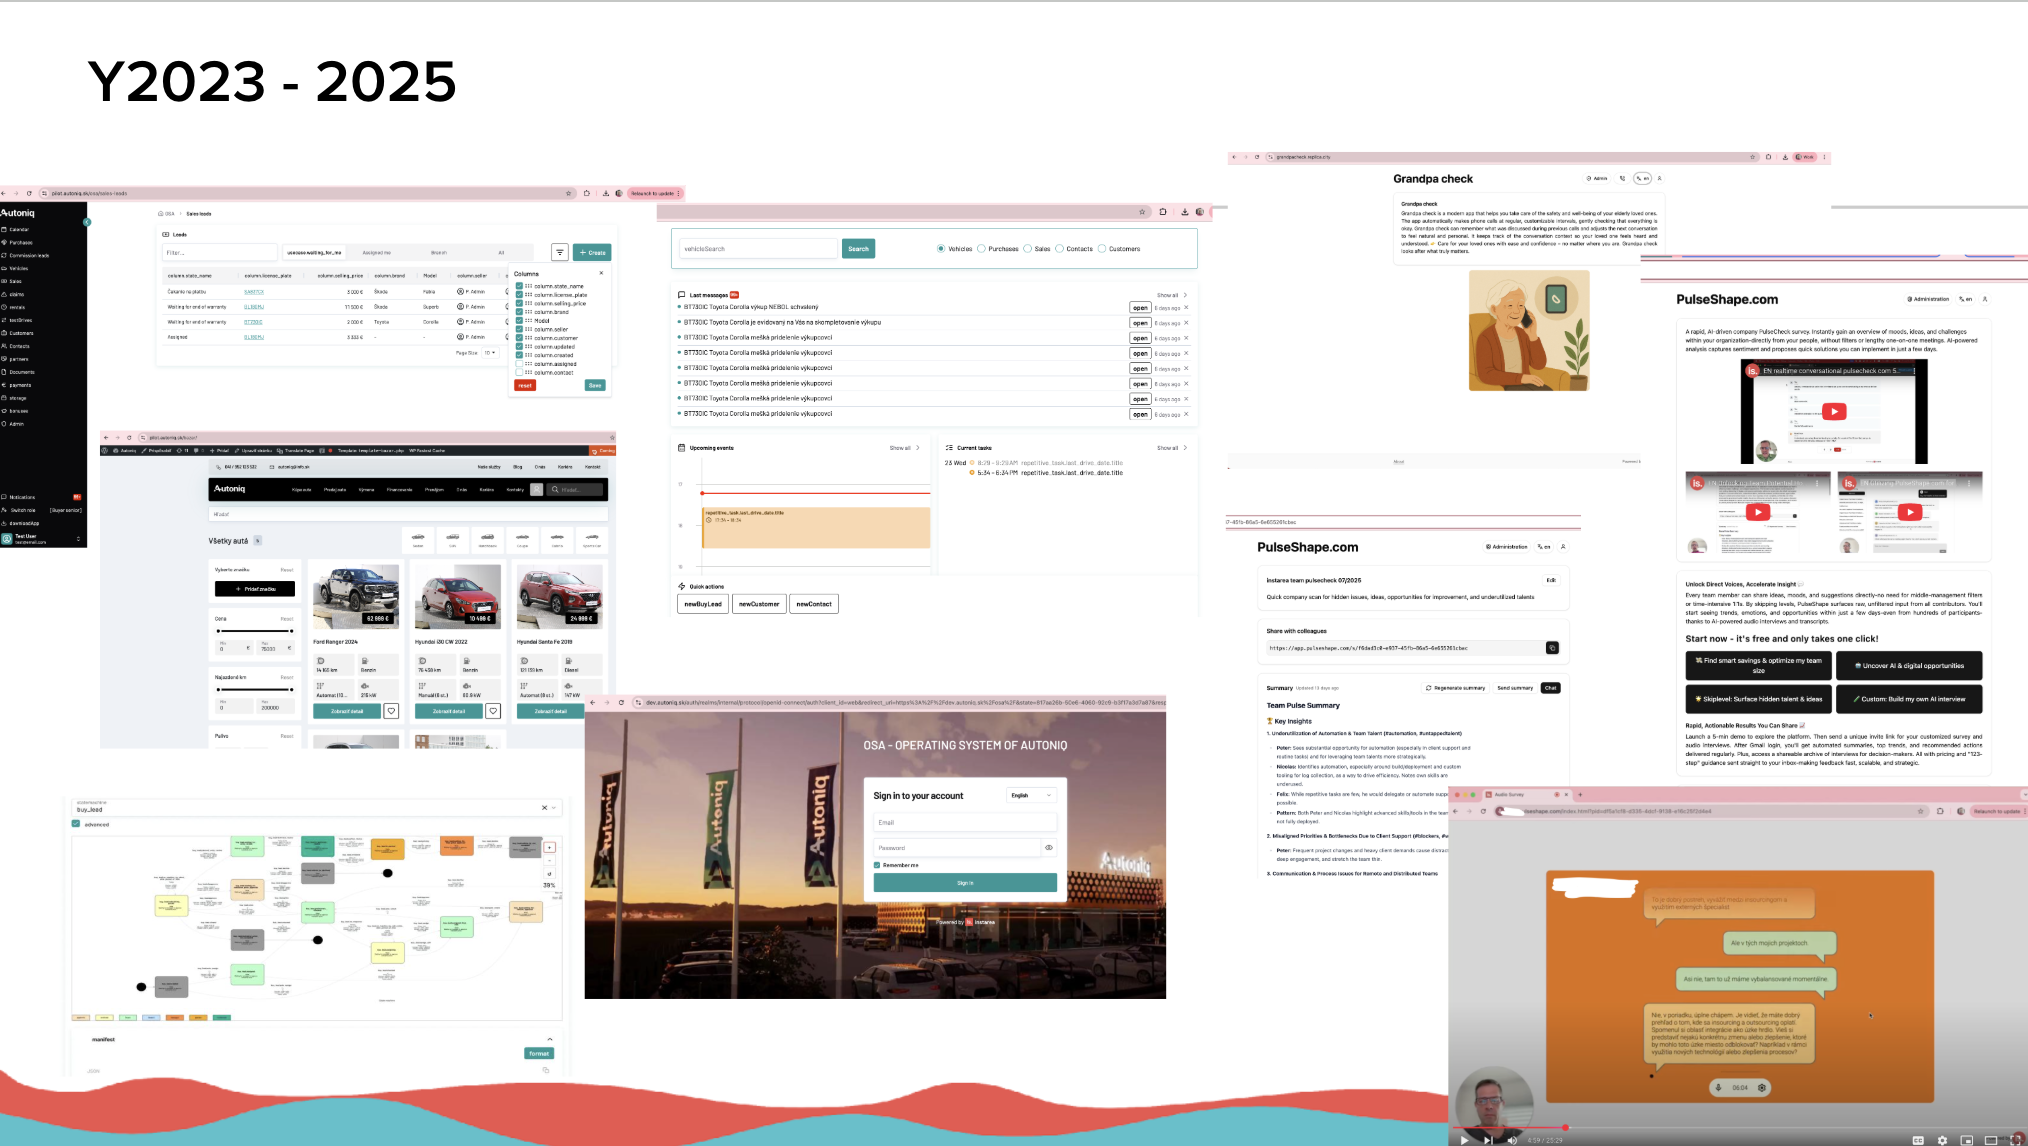Toggle the Remember me checkbox
The width and height of the screenshot is (2028, 1146).
(877, 865)
